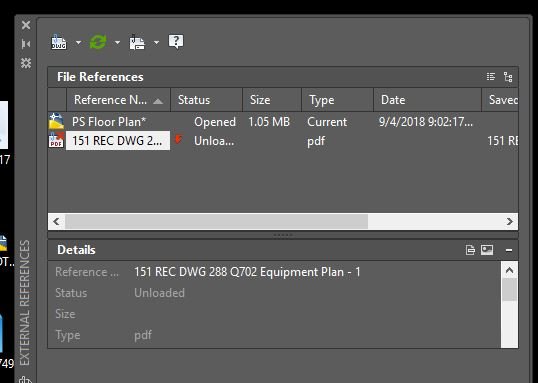The width and height of the screenshot is (538, 383).
Task: Select the 151 REC DWG 2... reference row
Action: coord(283,141)
